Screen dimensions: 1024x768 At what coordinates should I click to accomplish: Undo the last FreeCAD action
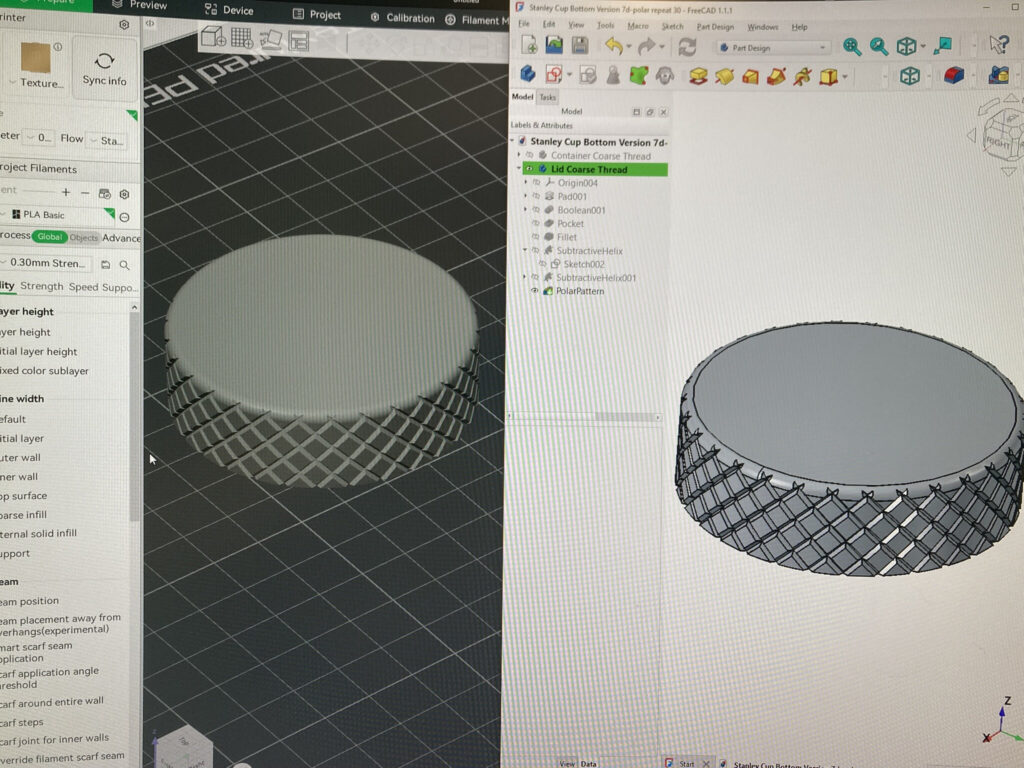[x=613, y=46]
